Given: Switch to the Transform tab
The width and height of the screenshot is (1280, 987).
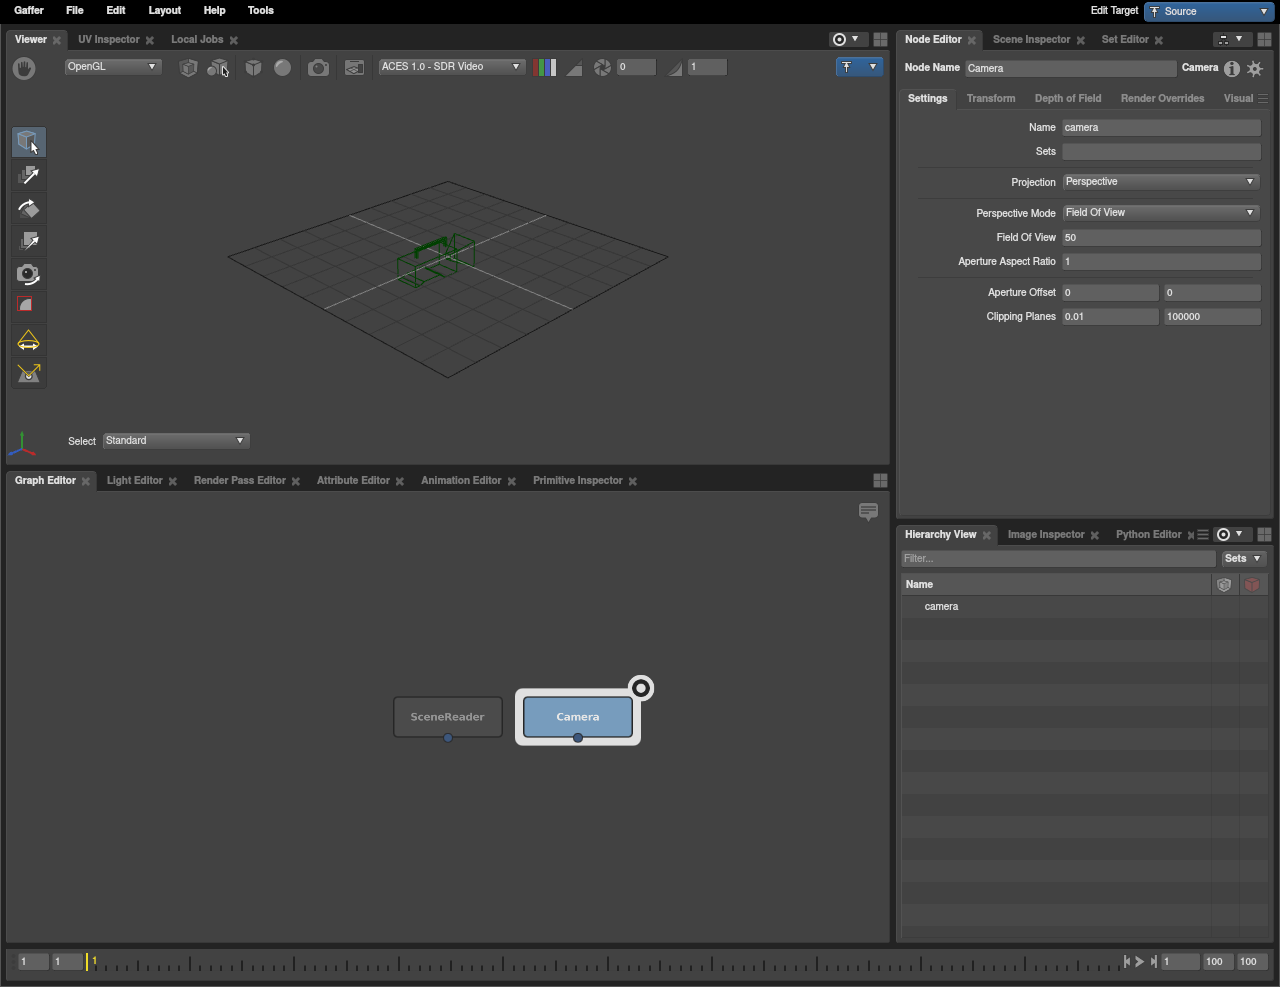Looking at the screenshot, I should pyautogui.click(x=990, y=98).
